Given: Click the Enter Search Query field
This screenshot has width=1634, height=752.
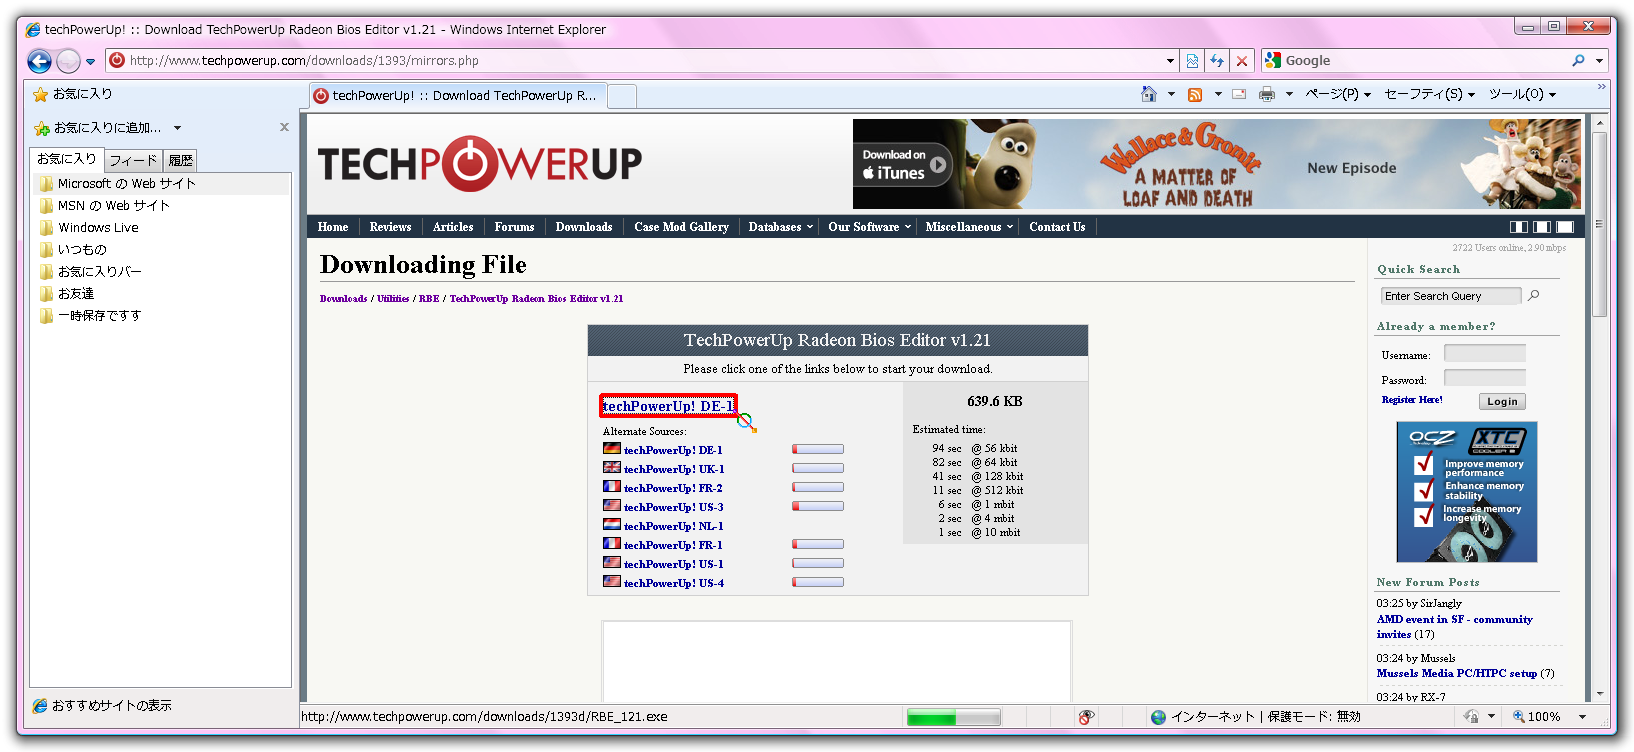Looking at the screenshot, I should (x=1451, y=296).
